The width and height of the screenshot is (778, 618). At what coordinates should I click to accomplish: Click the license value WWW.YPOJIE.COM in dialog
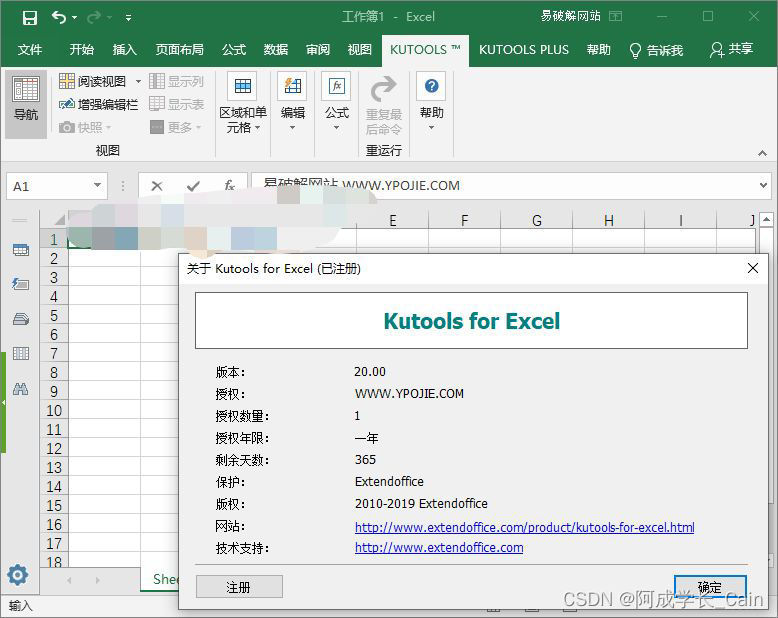(409, 394)
